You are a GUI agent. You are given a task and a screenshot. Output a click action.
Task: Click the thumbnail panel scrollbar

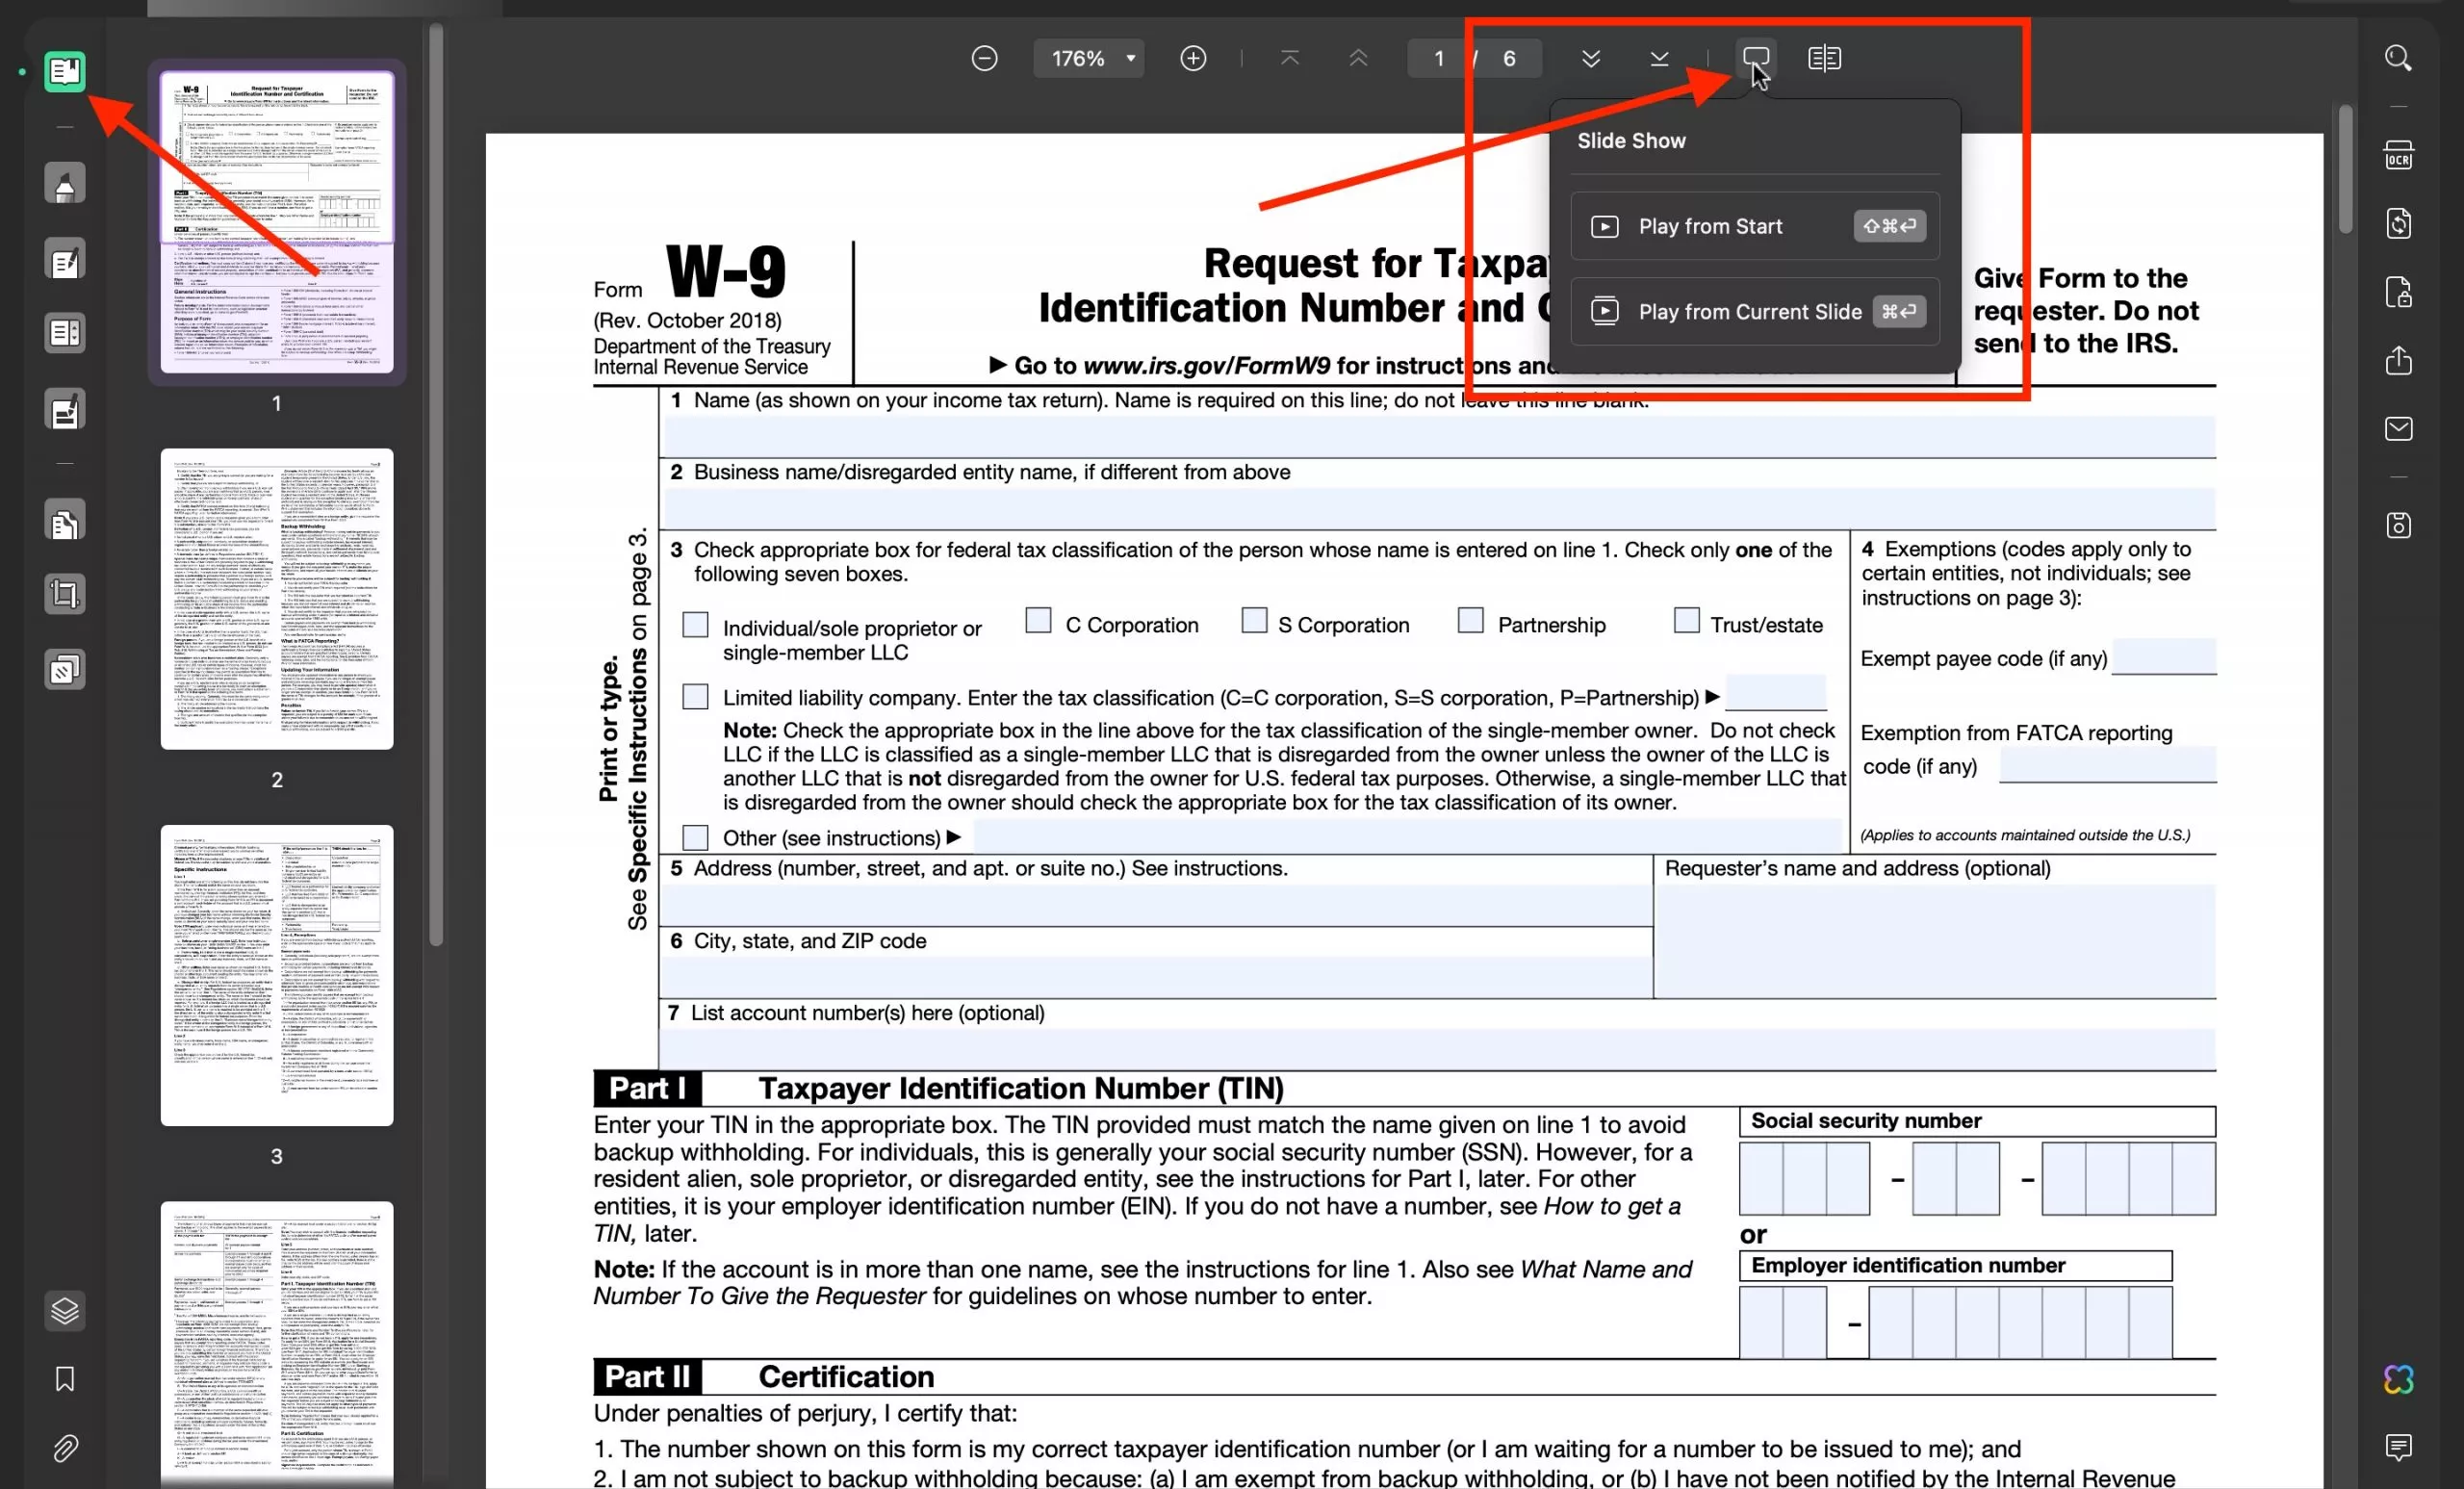[x=436, y=485]
